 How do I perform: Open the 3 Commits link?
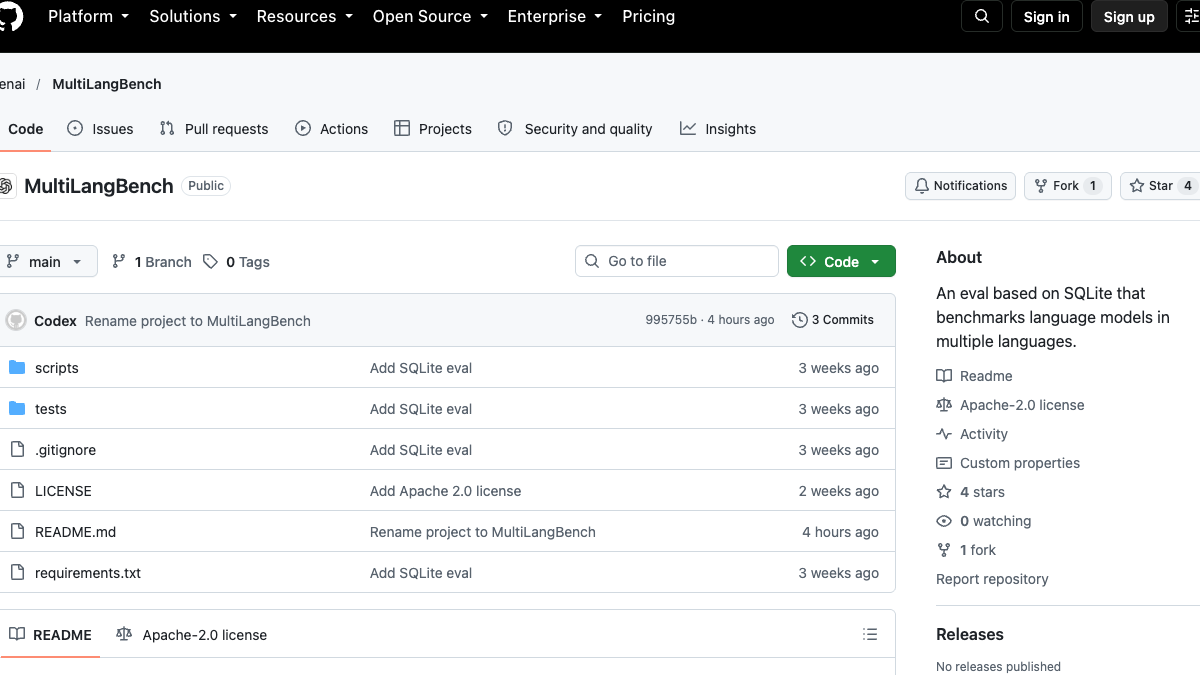[x=833, y=320]
